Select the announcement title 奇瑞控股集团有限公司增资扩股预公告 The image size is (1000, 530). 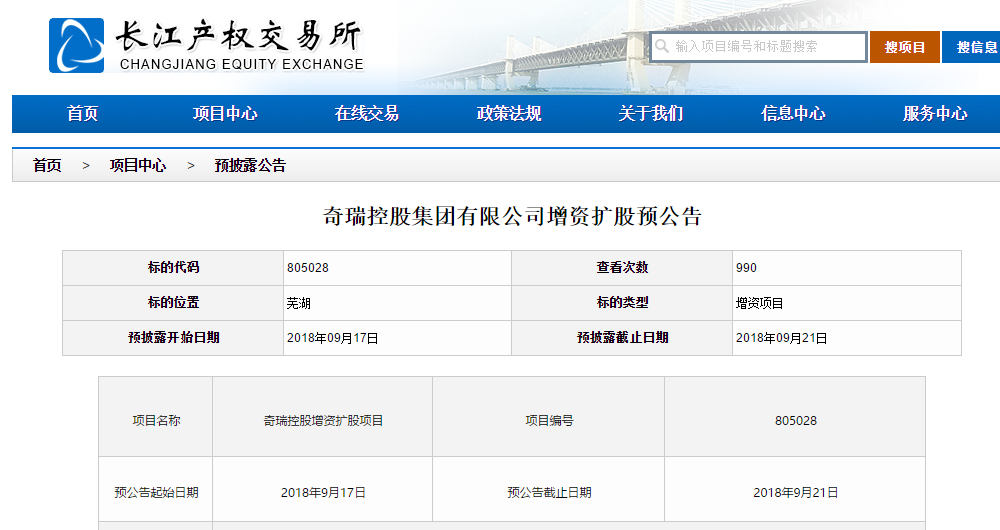512,216
